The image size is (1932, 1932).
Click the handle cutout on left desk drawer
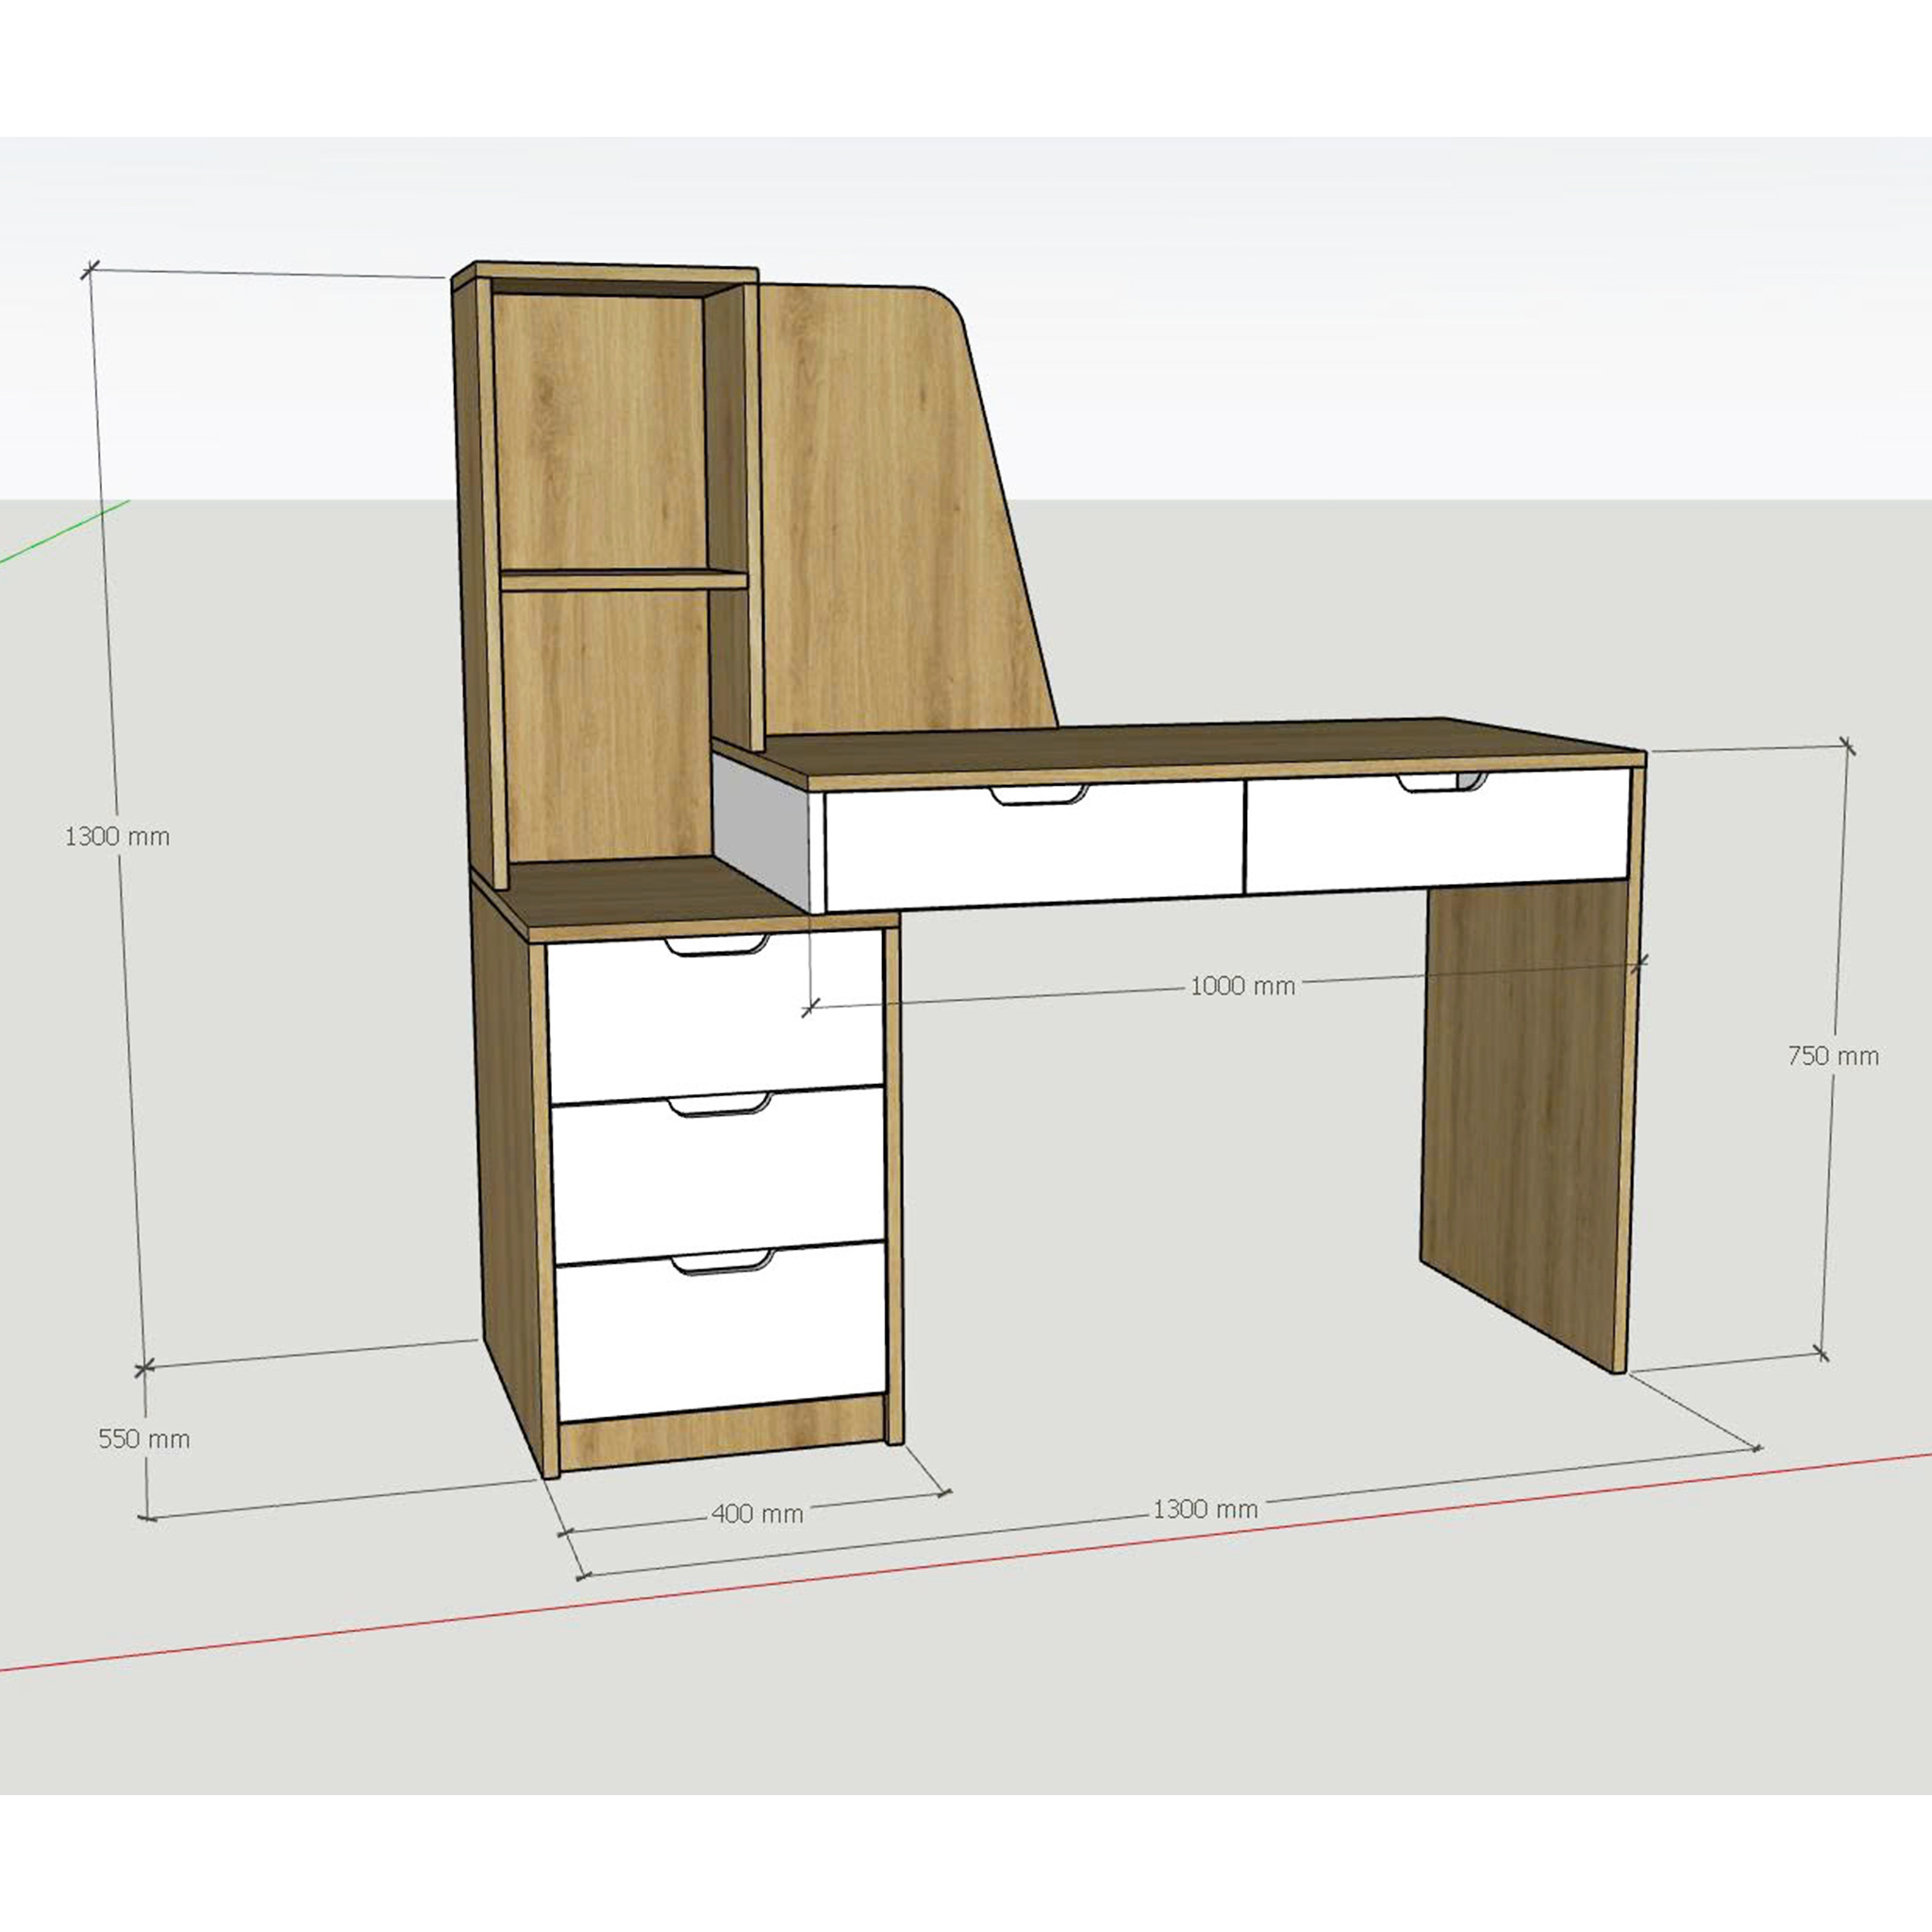tap(1038, 795)
